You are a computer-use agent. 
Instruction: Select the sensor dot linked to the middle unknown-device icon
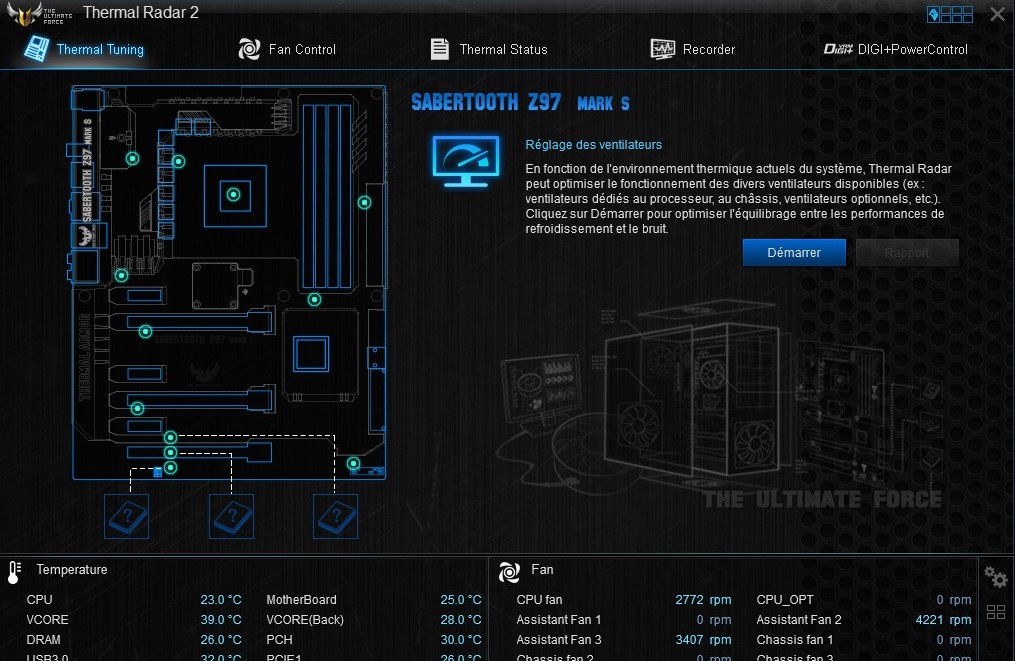[170, 453]
